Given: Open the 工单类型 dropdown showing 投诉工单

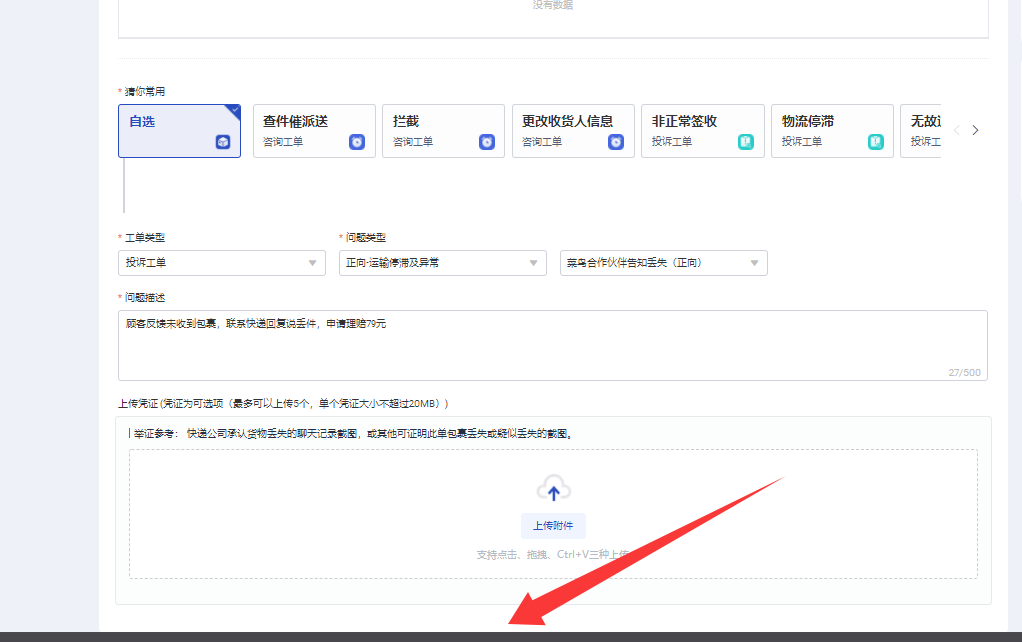Looking at the screenshot, I should (222, 263).
